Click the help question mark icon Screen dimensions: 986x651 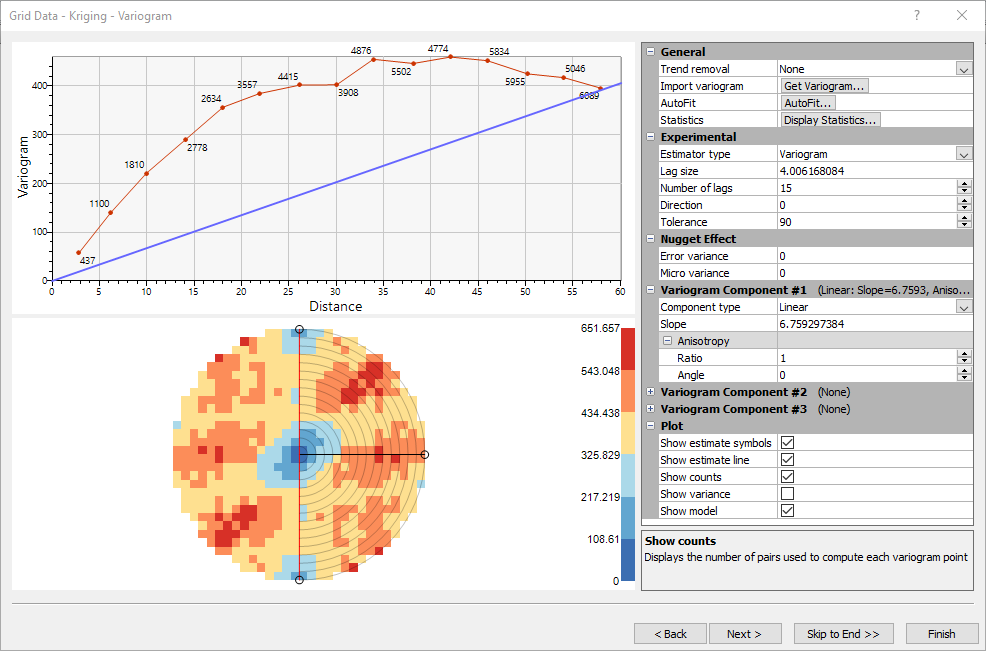pos(917,16)
